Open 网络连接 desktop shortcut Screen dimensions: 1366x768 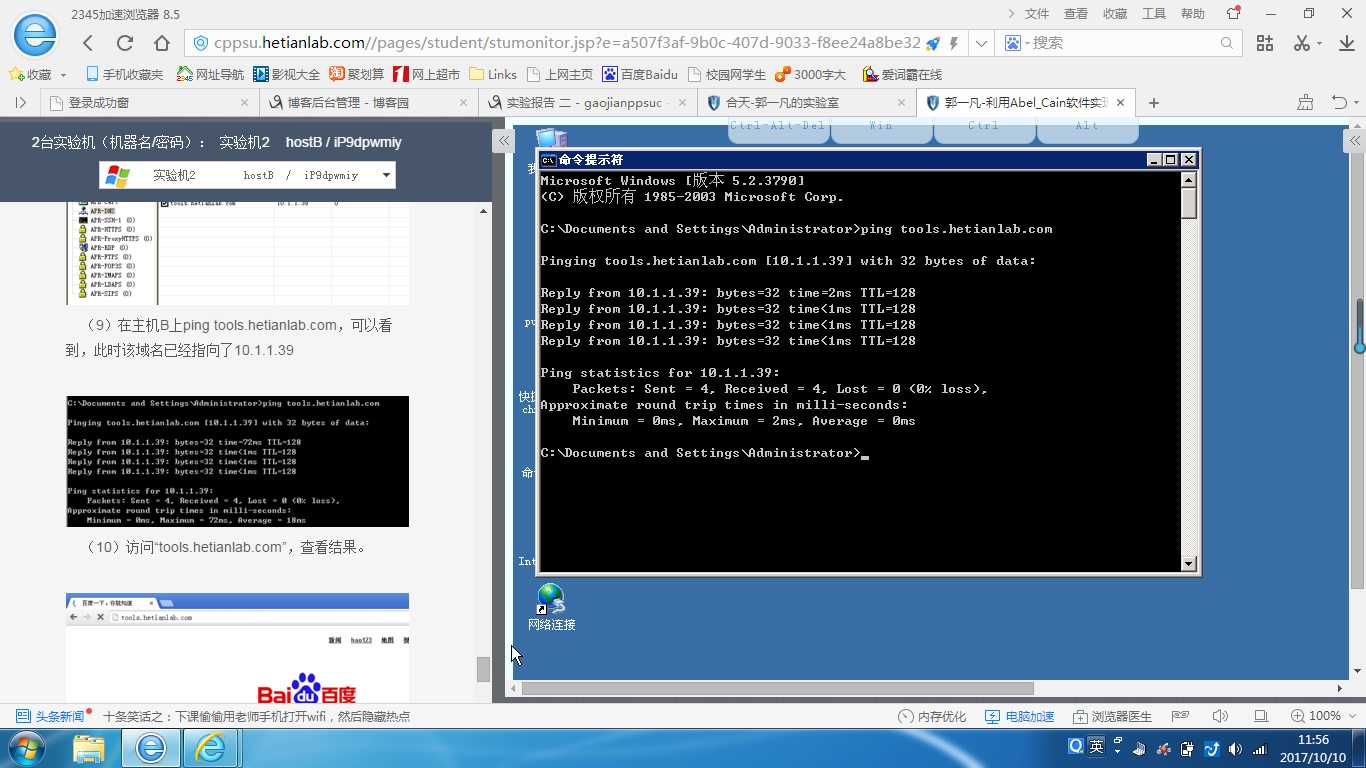point(551,607)
